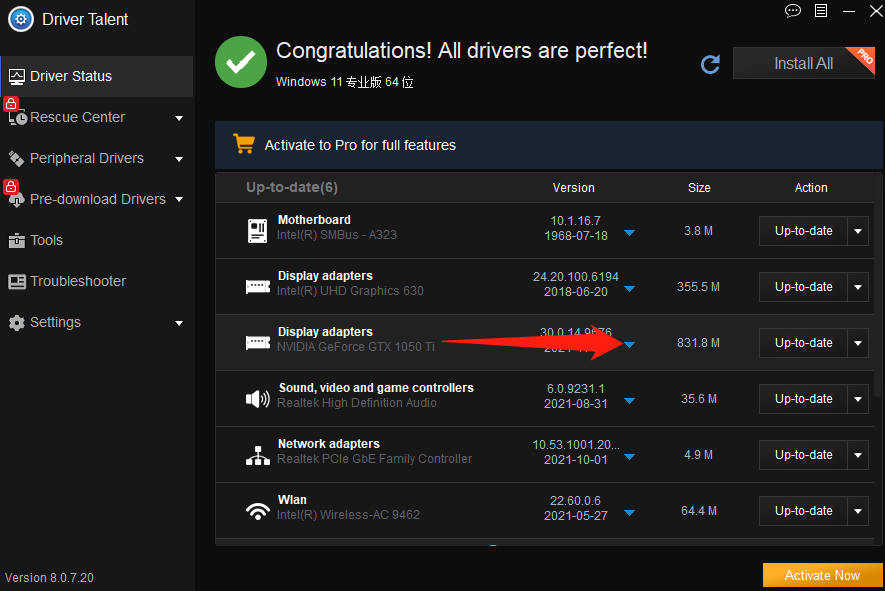
Task: Open version dropdown for Motherboard driver
Action: pyautogui.click(x=629, y=233)
